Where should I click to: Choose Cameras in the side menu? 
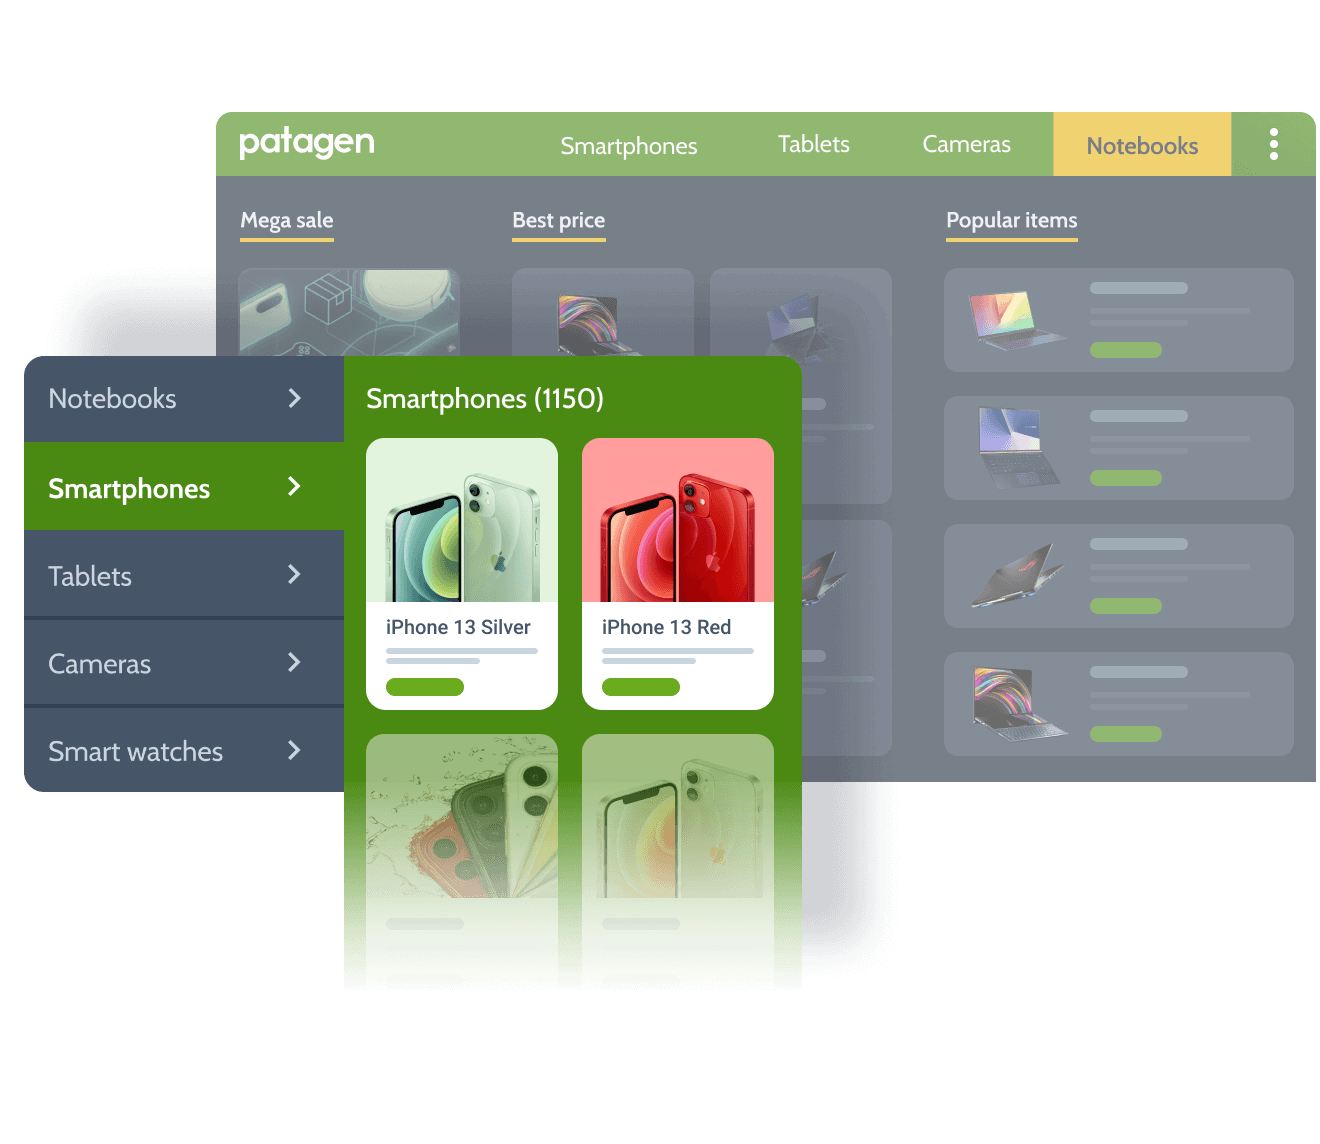(x=184, y=662)
